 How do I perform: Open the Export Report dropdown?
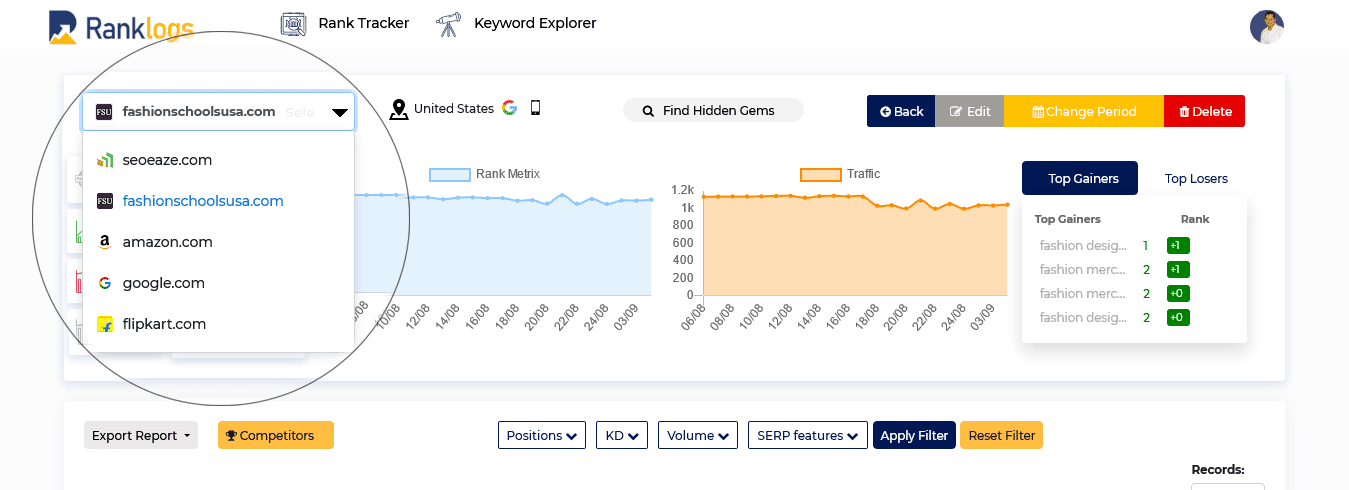pyautogui.click(x=141, y=435)
